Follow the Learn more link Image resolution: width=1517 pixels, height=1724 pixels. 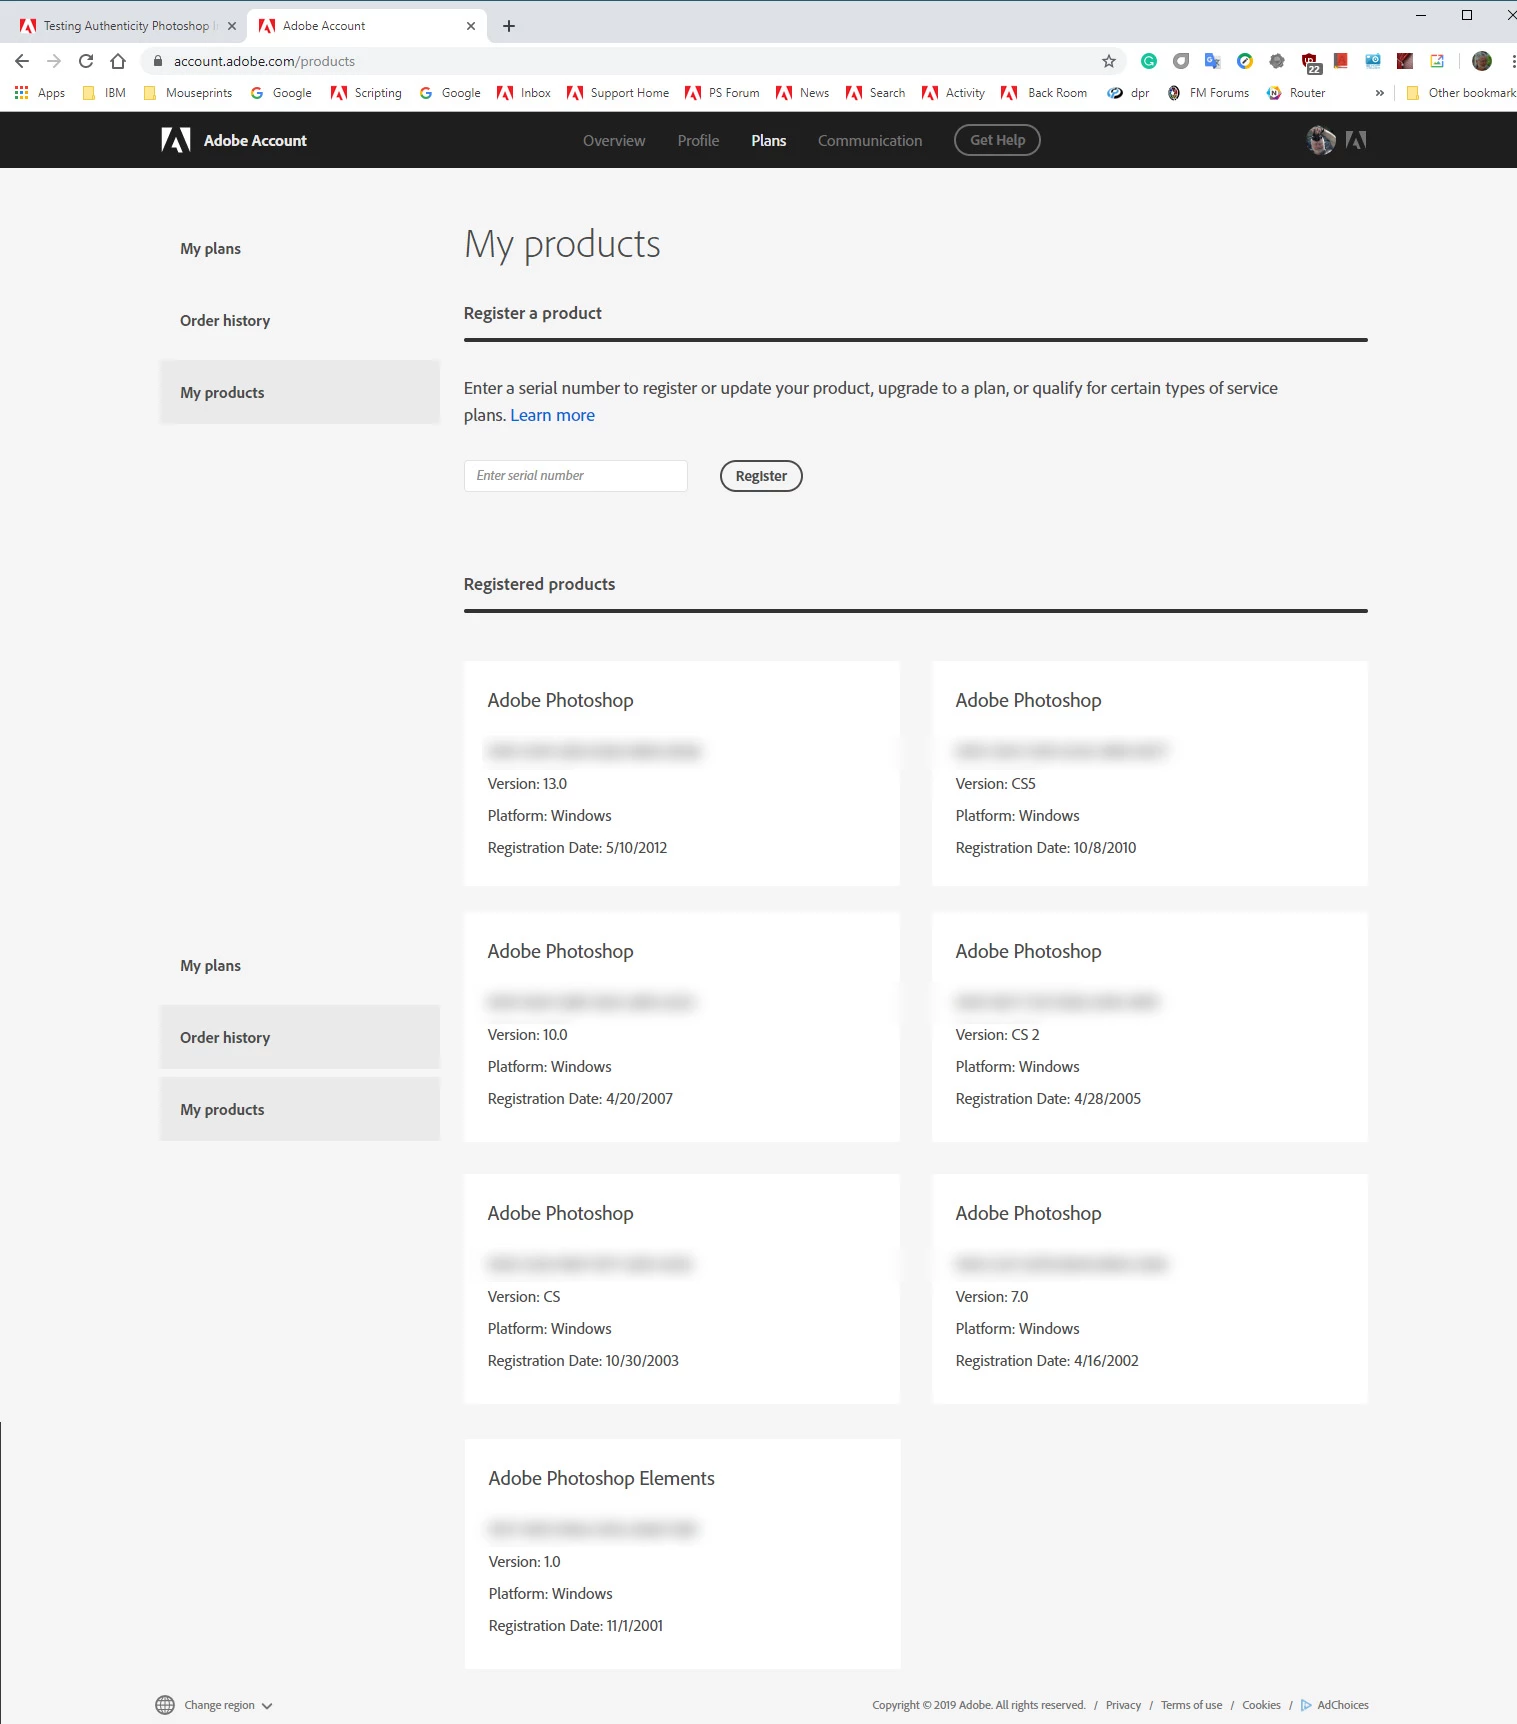pyautogui.click(x=552, y=415)
